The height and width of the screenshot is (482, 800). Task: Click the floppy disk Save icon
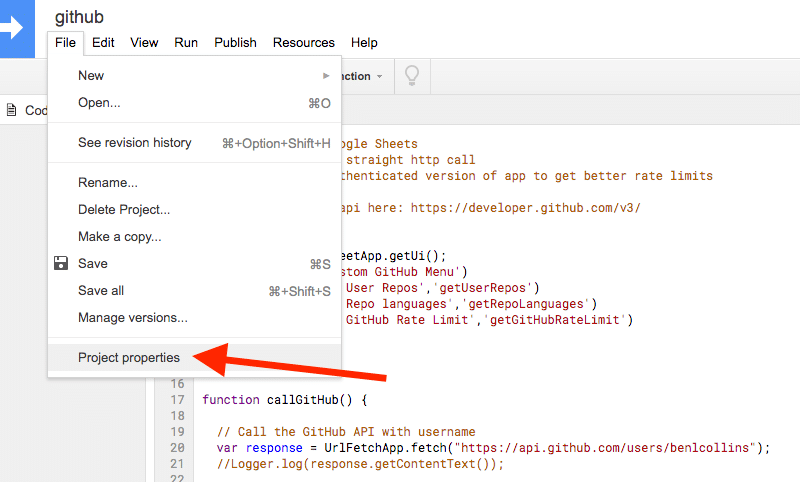click(61, 263)
